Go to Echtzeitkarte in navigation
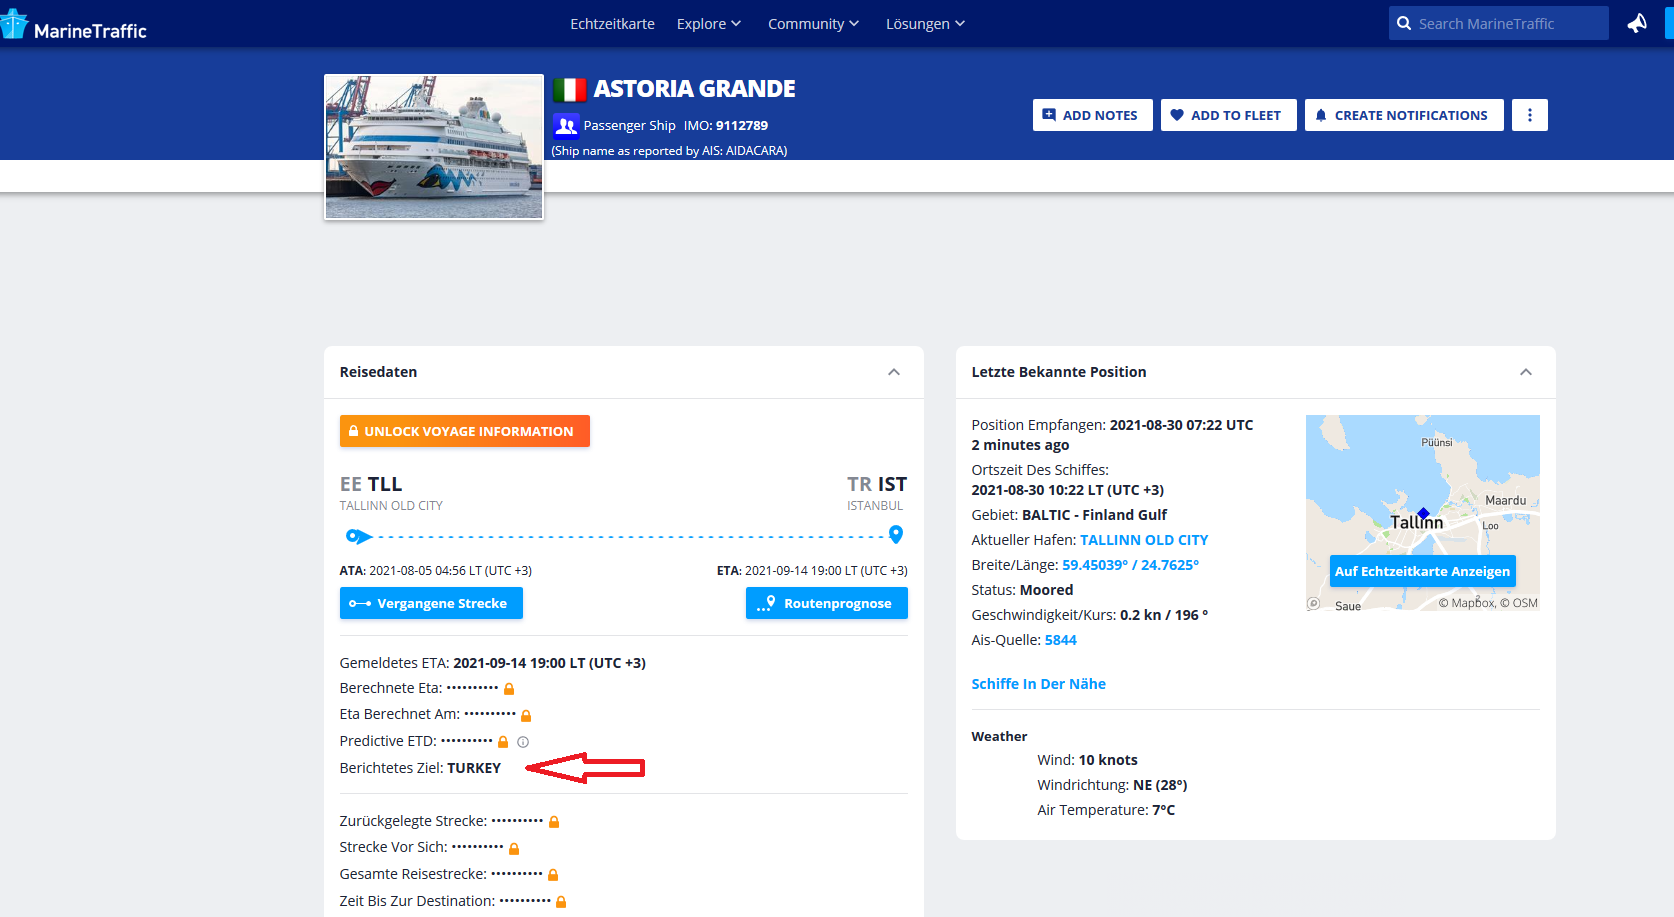Image resolution: width=1674 pixels, height=917 pixels. [x=612, y=24]
